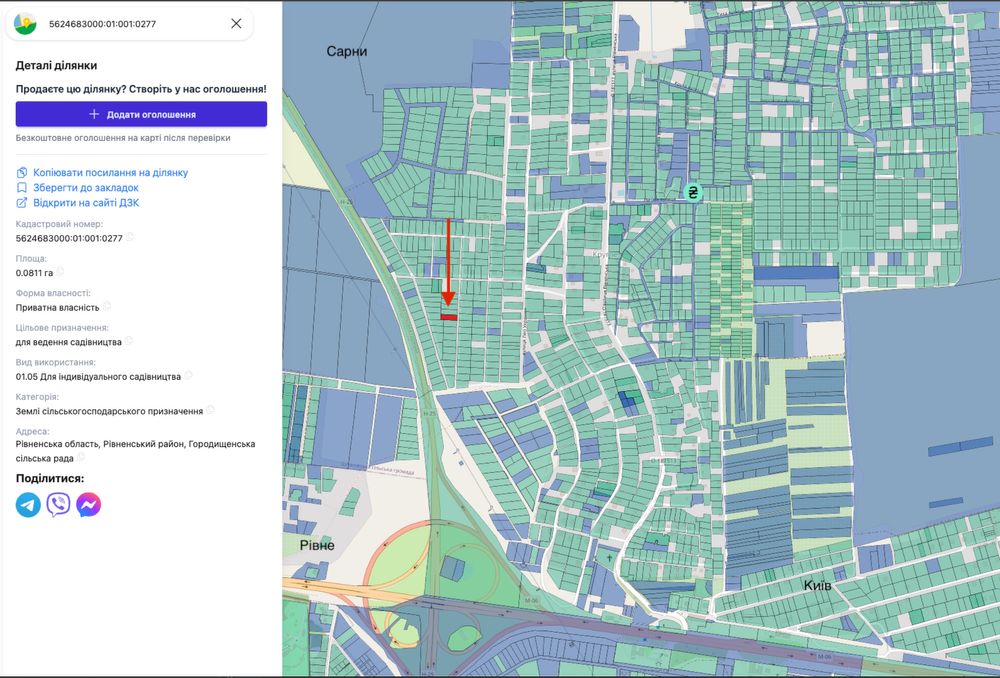The image size is (1000, 678).
Task: Copy the 01.05 Вид використання value
Action: coord(188,376)
